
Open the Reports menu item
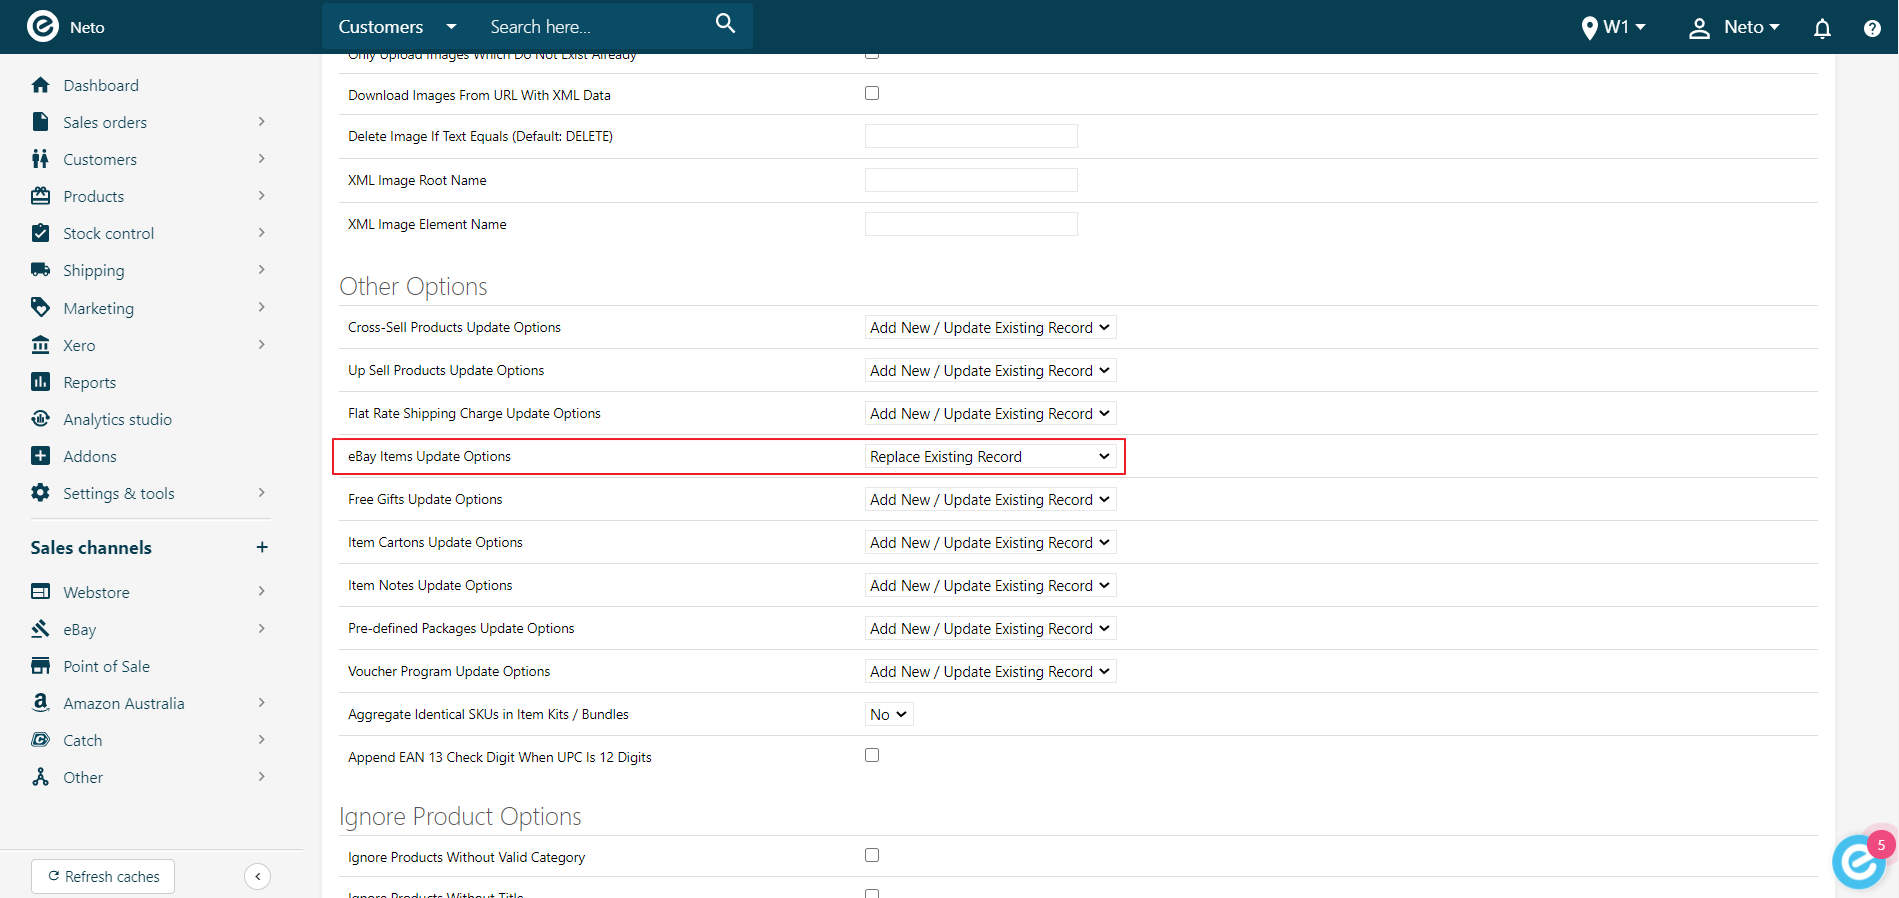point(90,382)
